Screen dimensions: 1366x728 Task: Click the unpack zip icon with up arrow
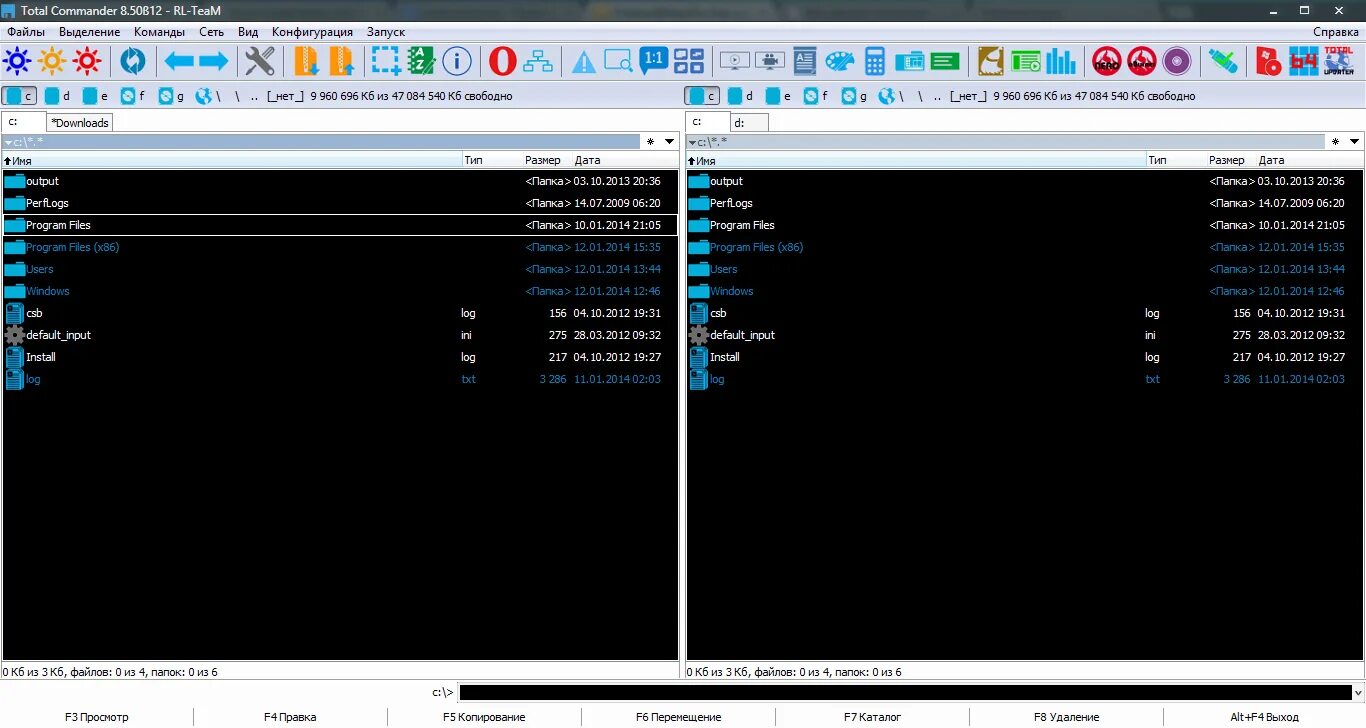click(342, 62)
